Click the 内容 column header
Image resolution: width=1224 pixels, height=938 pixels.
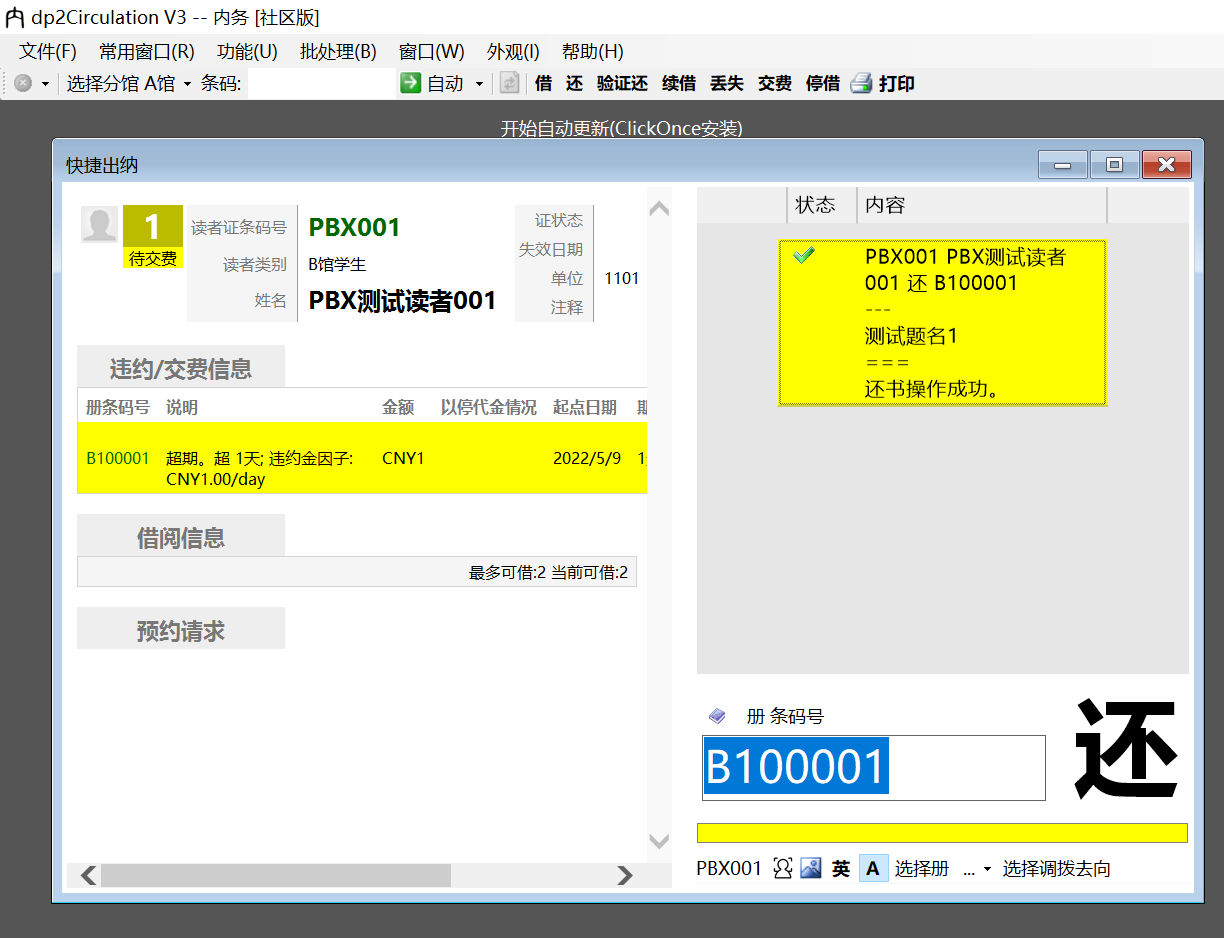click(982, 205)
